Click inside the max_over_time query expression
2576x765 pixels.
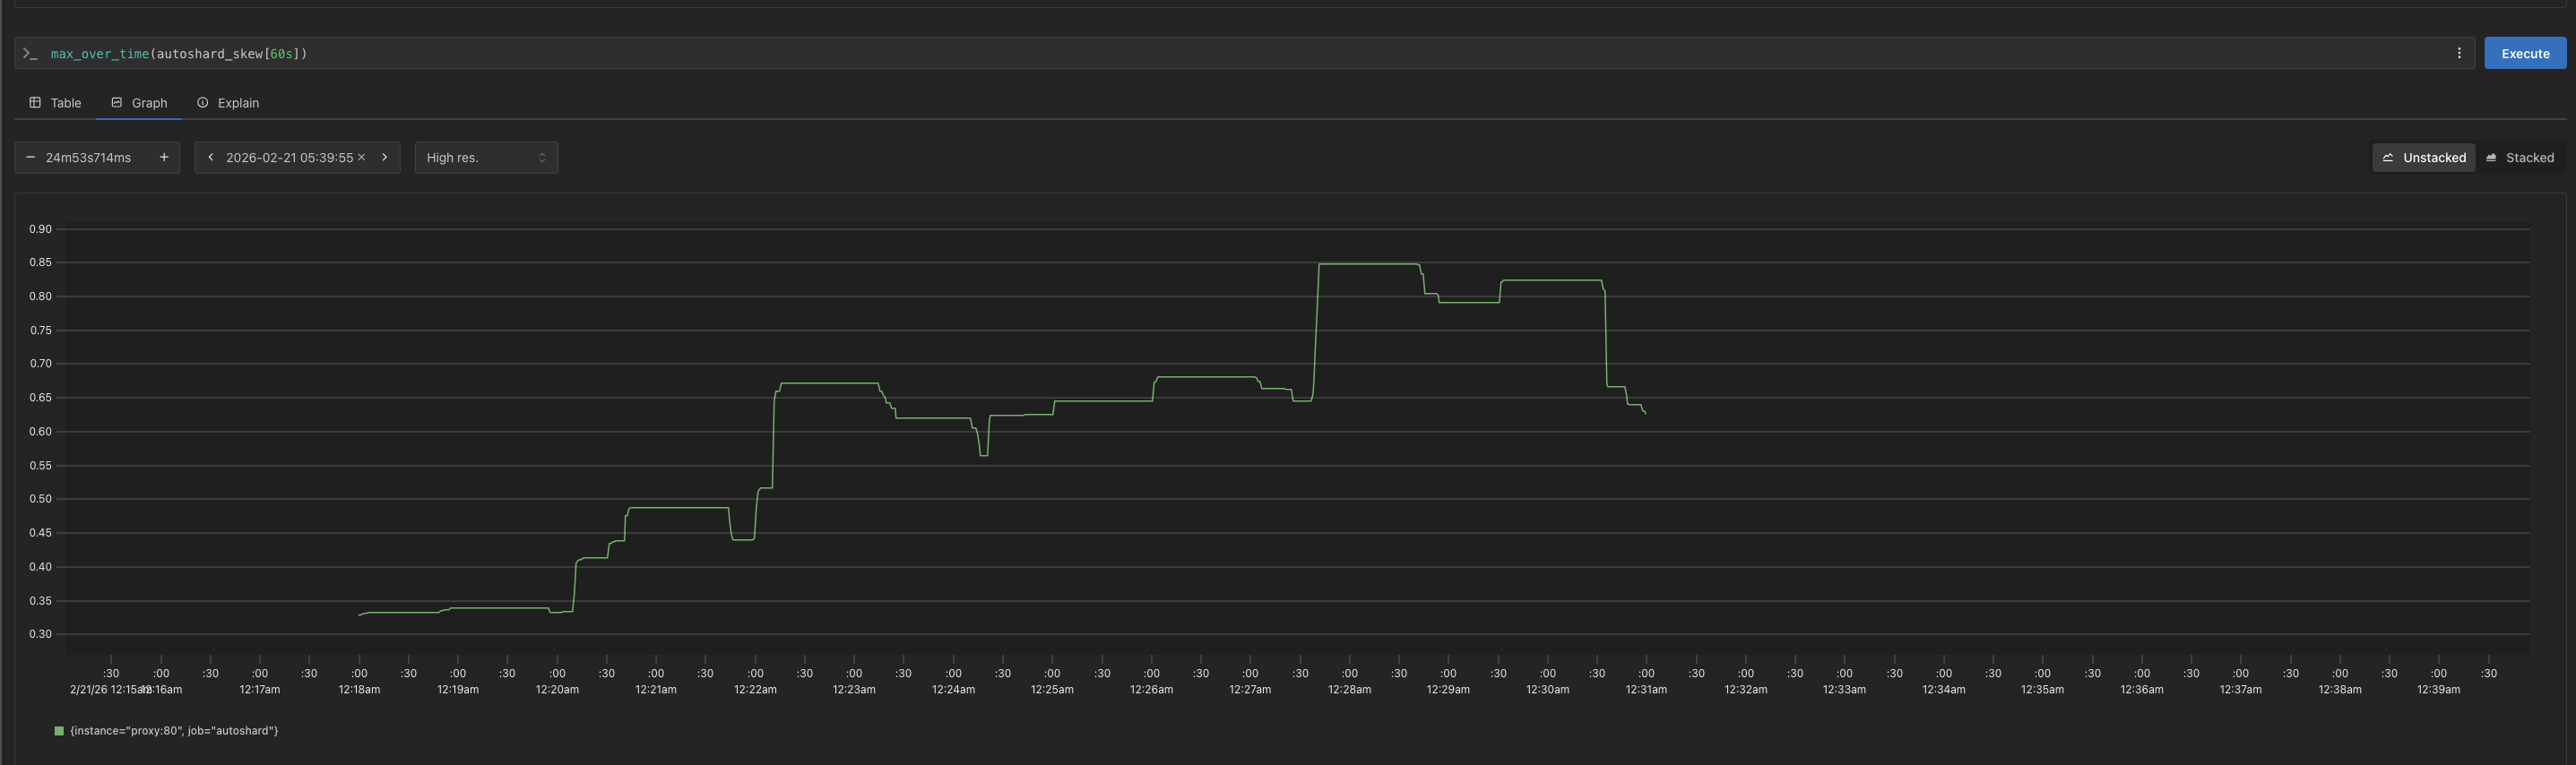[x=180, y=54]
